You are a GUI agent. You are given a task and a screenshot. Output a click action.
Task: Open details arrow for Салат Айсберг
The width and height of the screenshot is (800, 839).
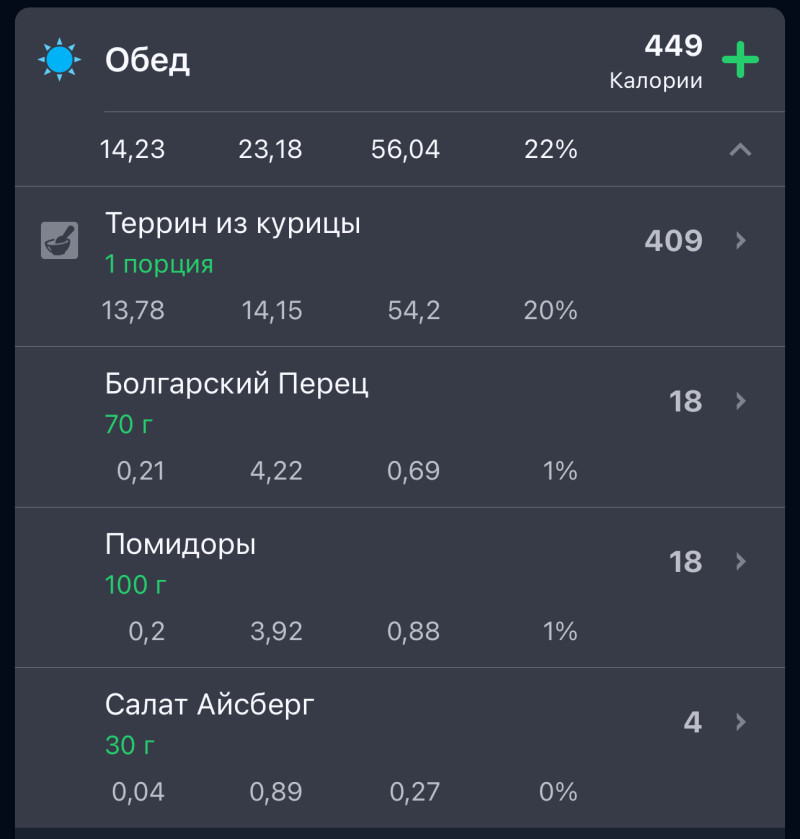click(x=741, y=721)
